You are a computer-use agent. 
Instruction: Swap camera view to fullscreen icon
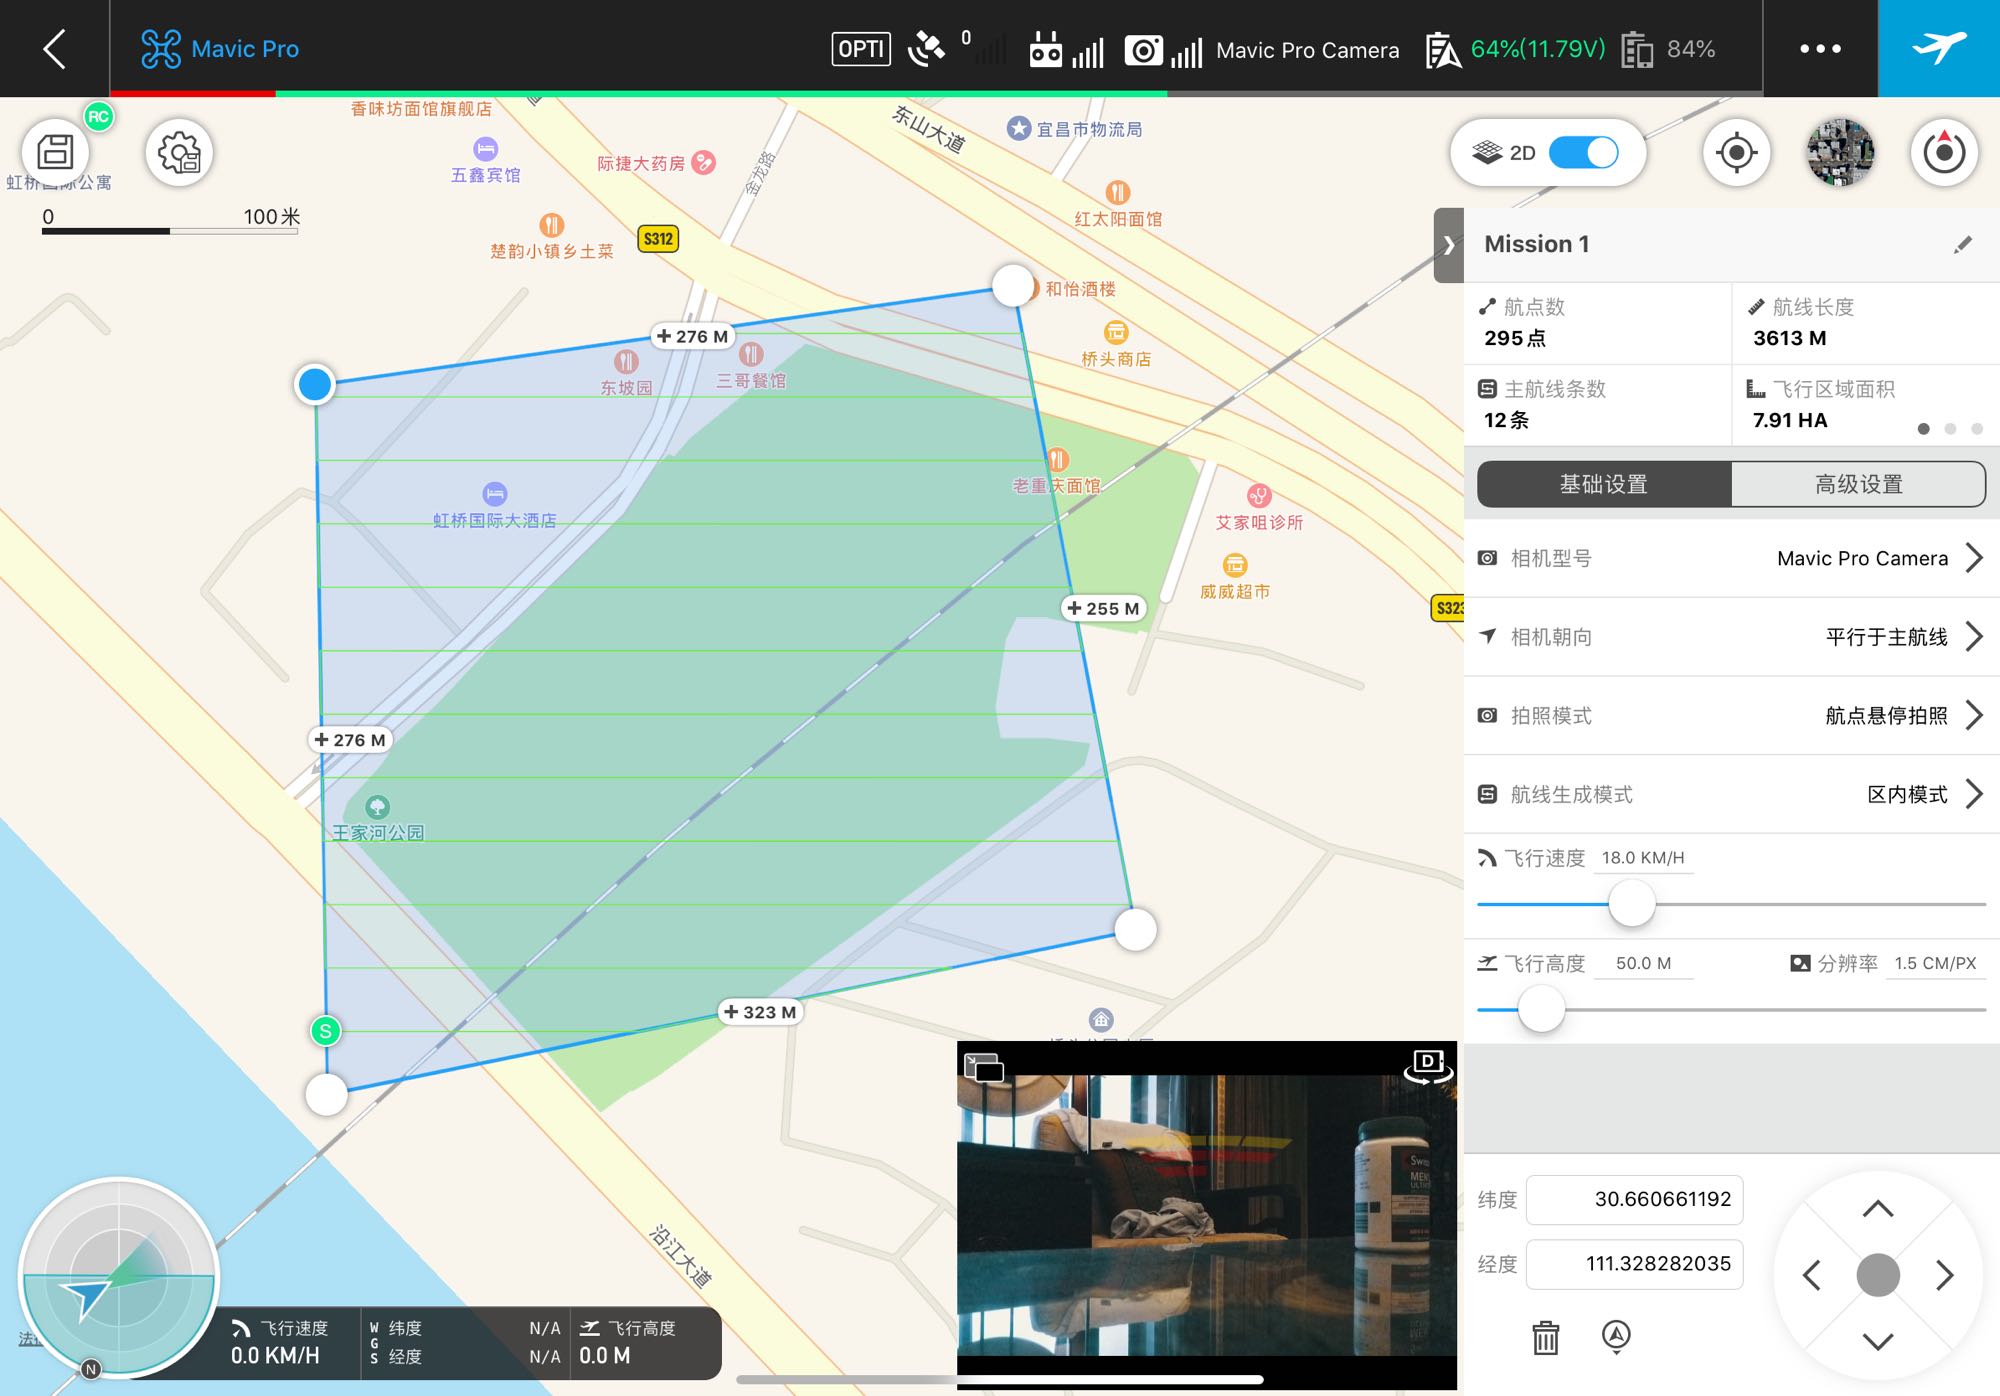click(984, 1068)
